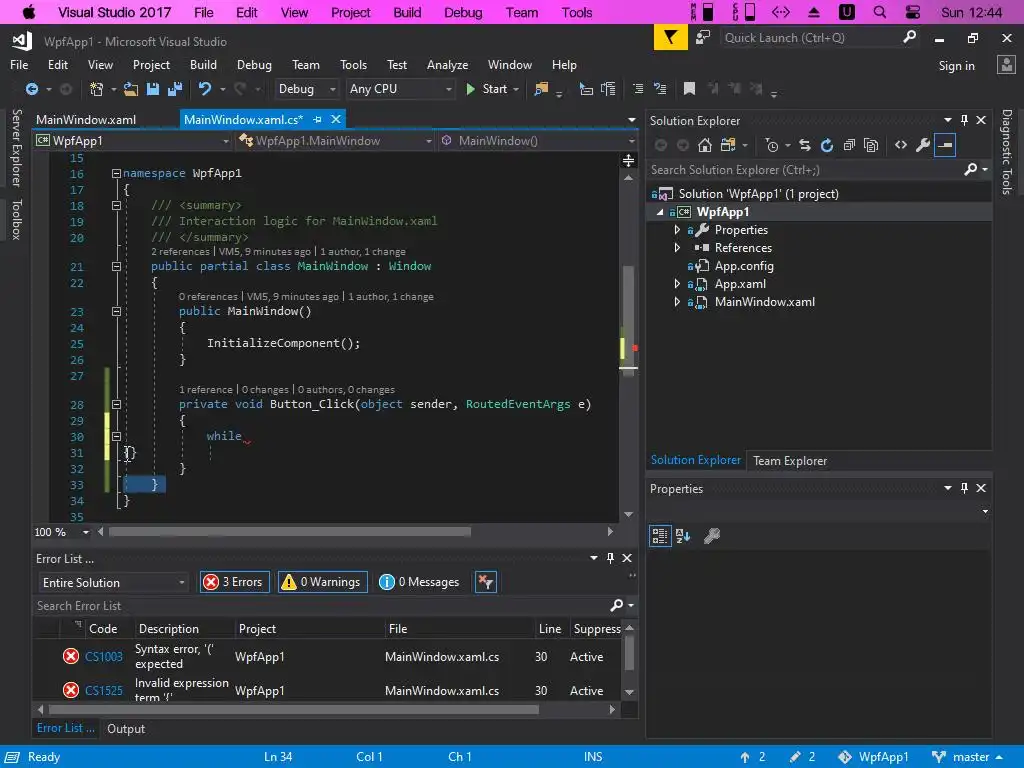Click the Solution Explorer Home icon
Image resolution: width=1024 pixels, height=768 pixels.
pyautogui.click(x=705, y=145)
